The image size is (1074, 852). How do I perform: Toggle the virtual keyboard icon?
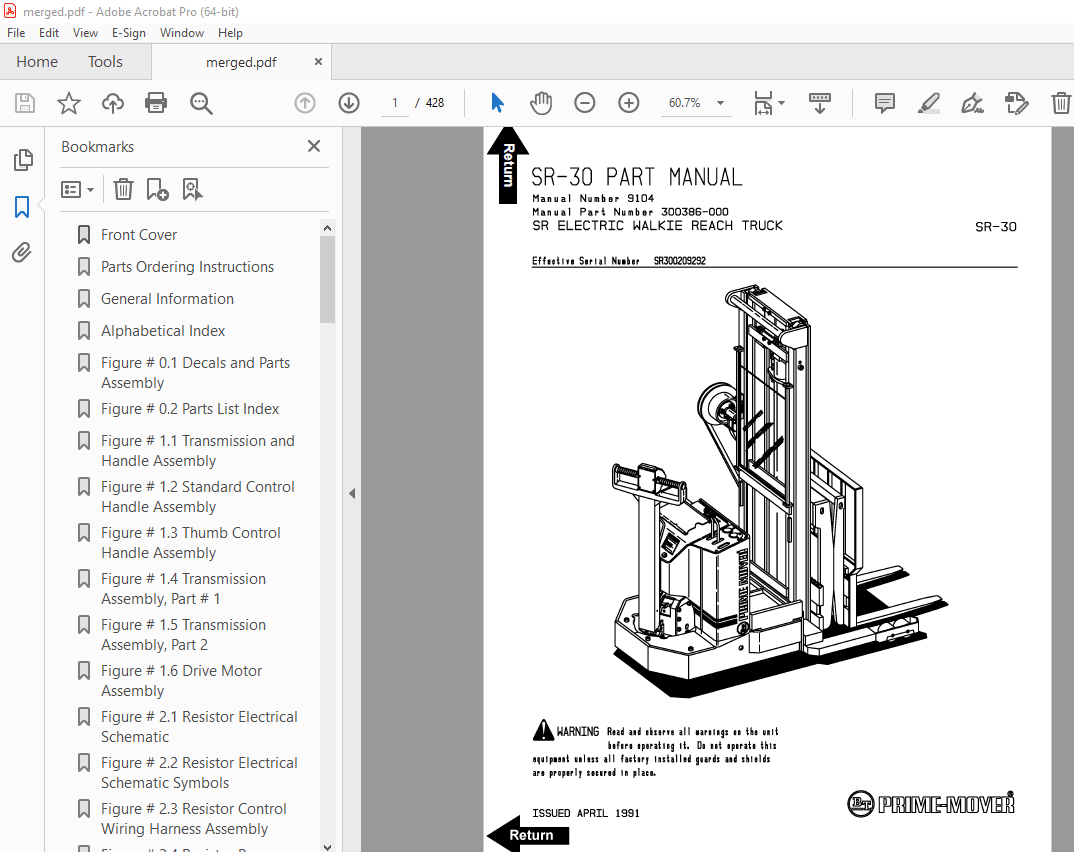tap(820, 102)
